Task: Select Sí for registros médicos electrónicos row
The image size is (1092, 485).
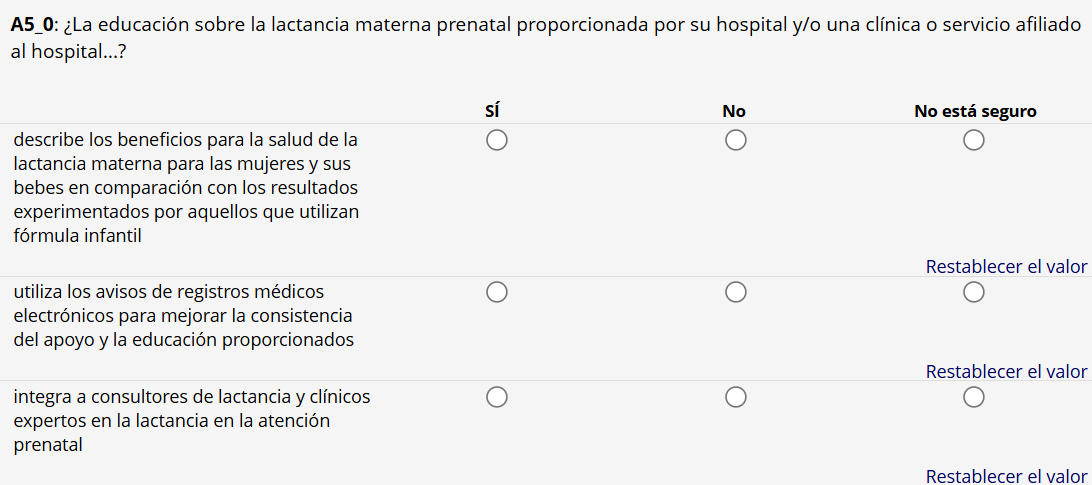Action: (x=497, y=292)
